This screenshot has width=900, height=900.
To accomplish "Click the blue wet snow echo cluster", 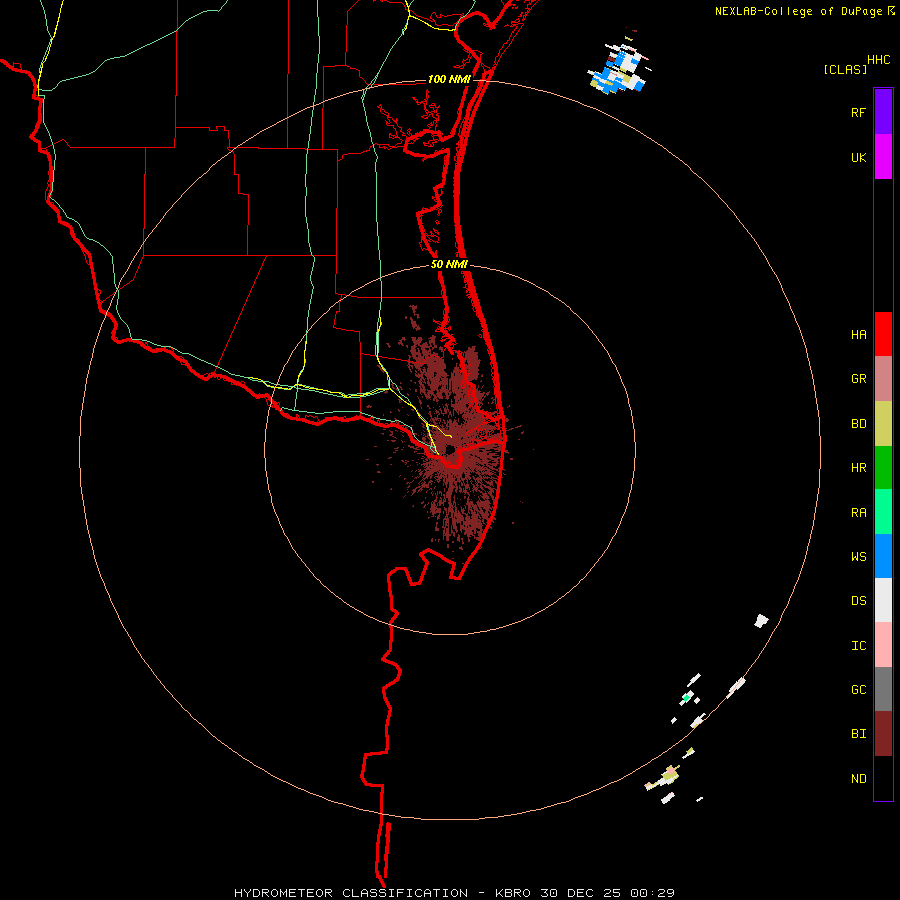I will click(618, 69).
